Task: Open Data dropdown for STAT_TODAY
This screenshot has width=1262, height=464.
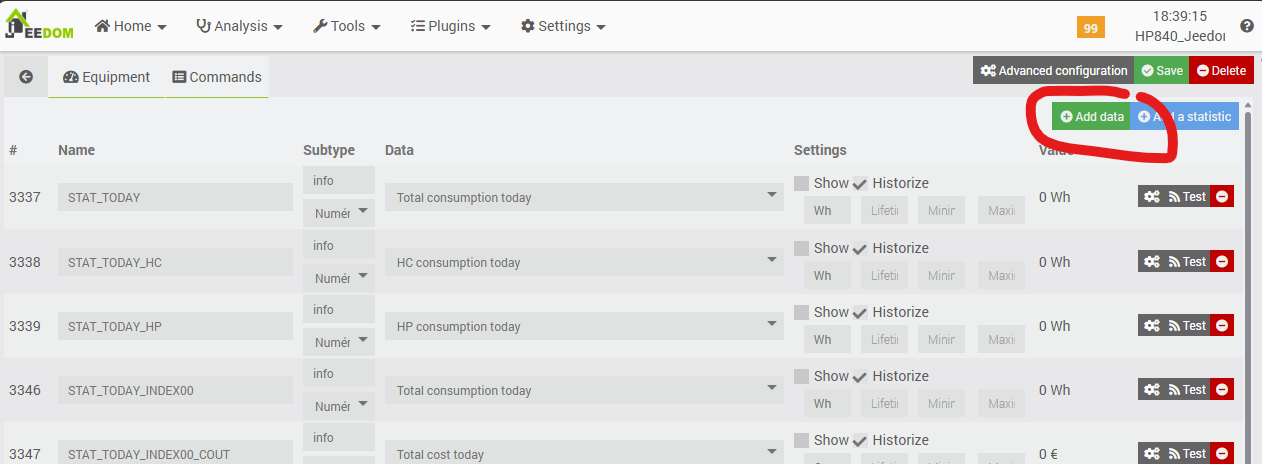Action: [583, 197]
